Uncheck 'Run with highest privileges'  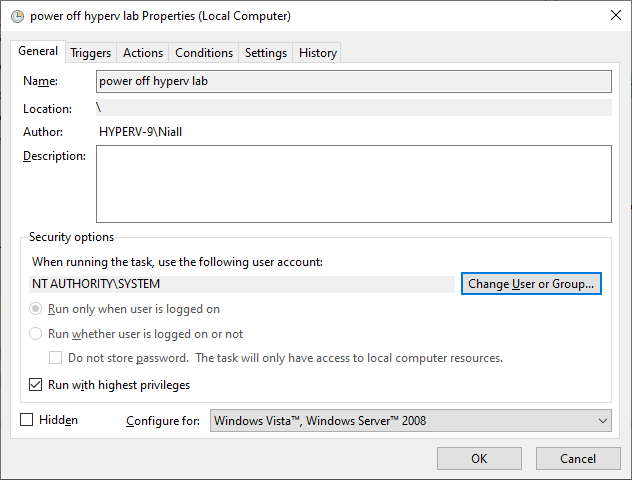pyautogui.click(x=35, y=384)
